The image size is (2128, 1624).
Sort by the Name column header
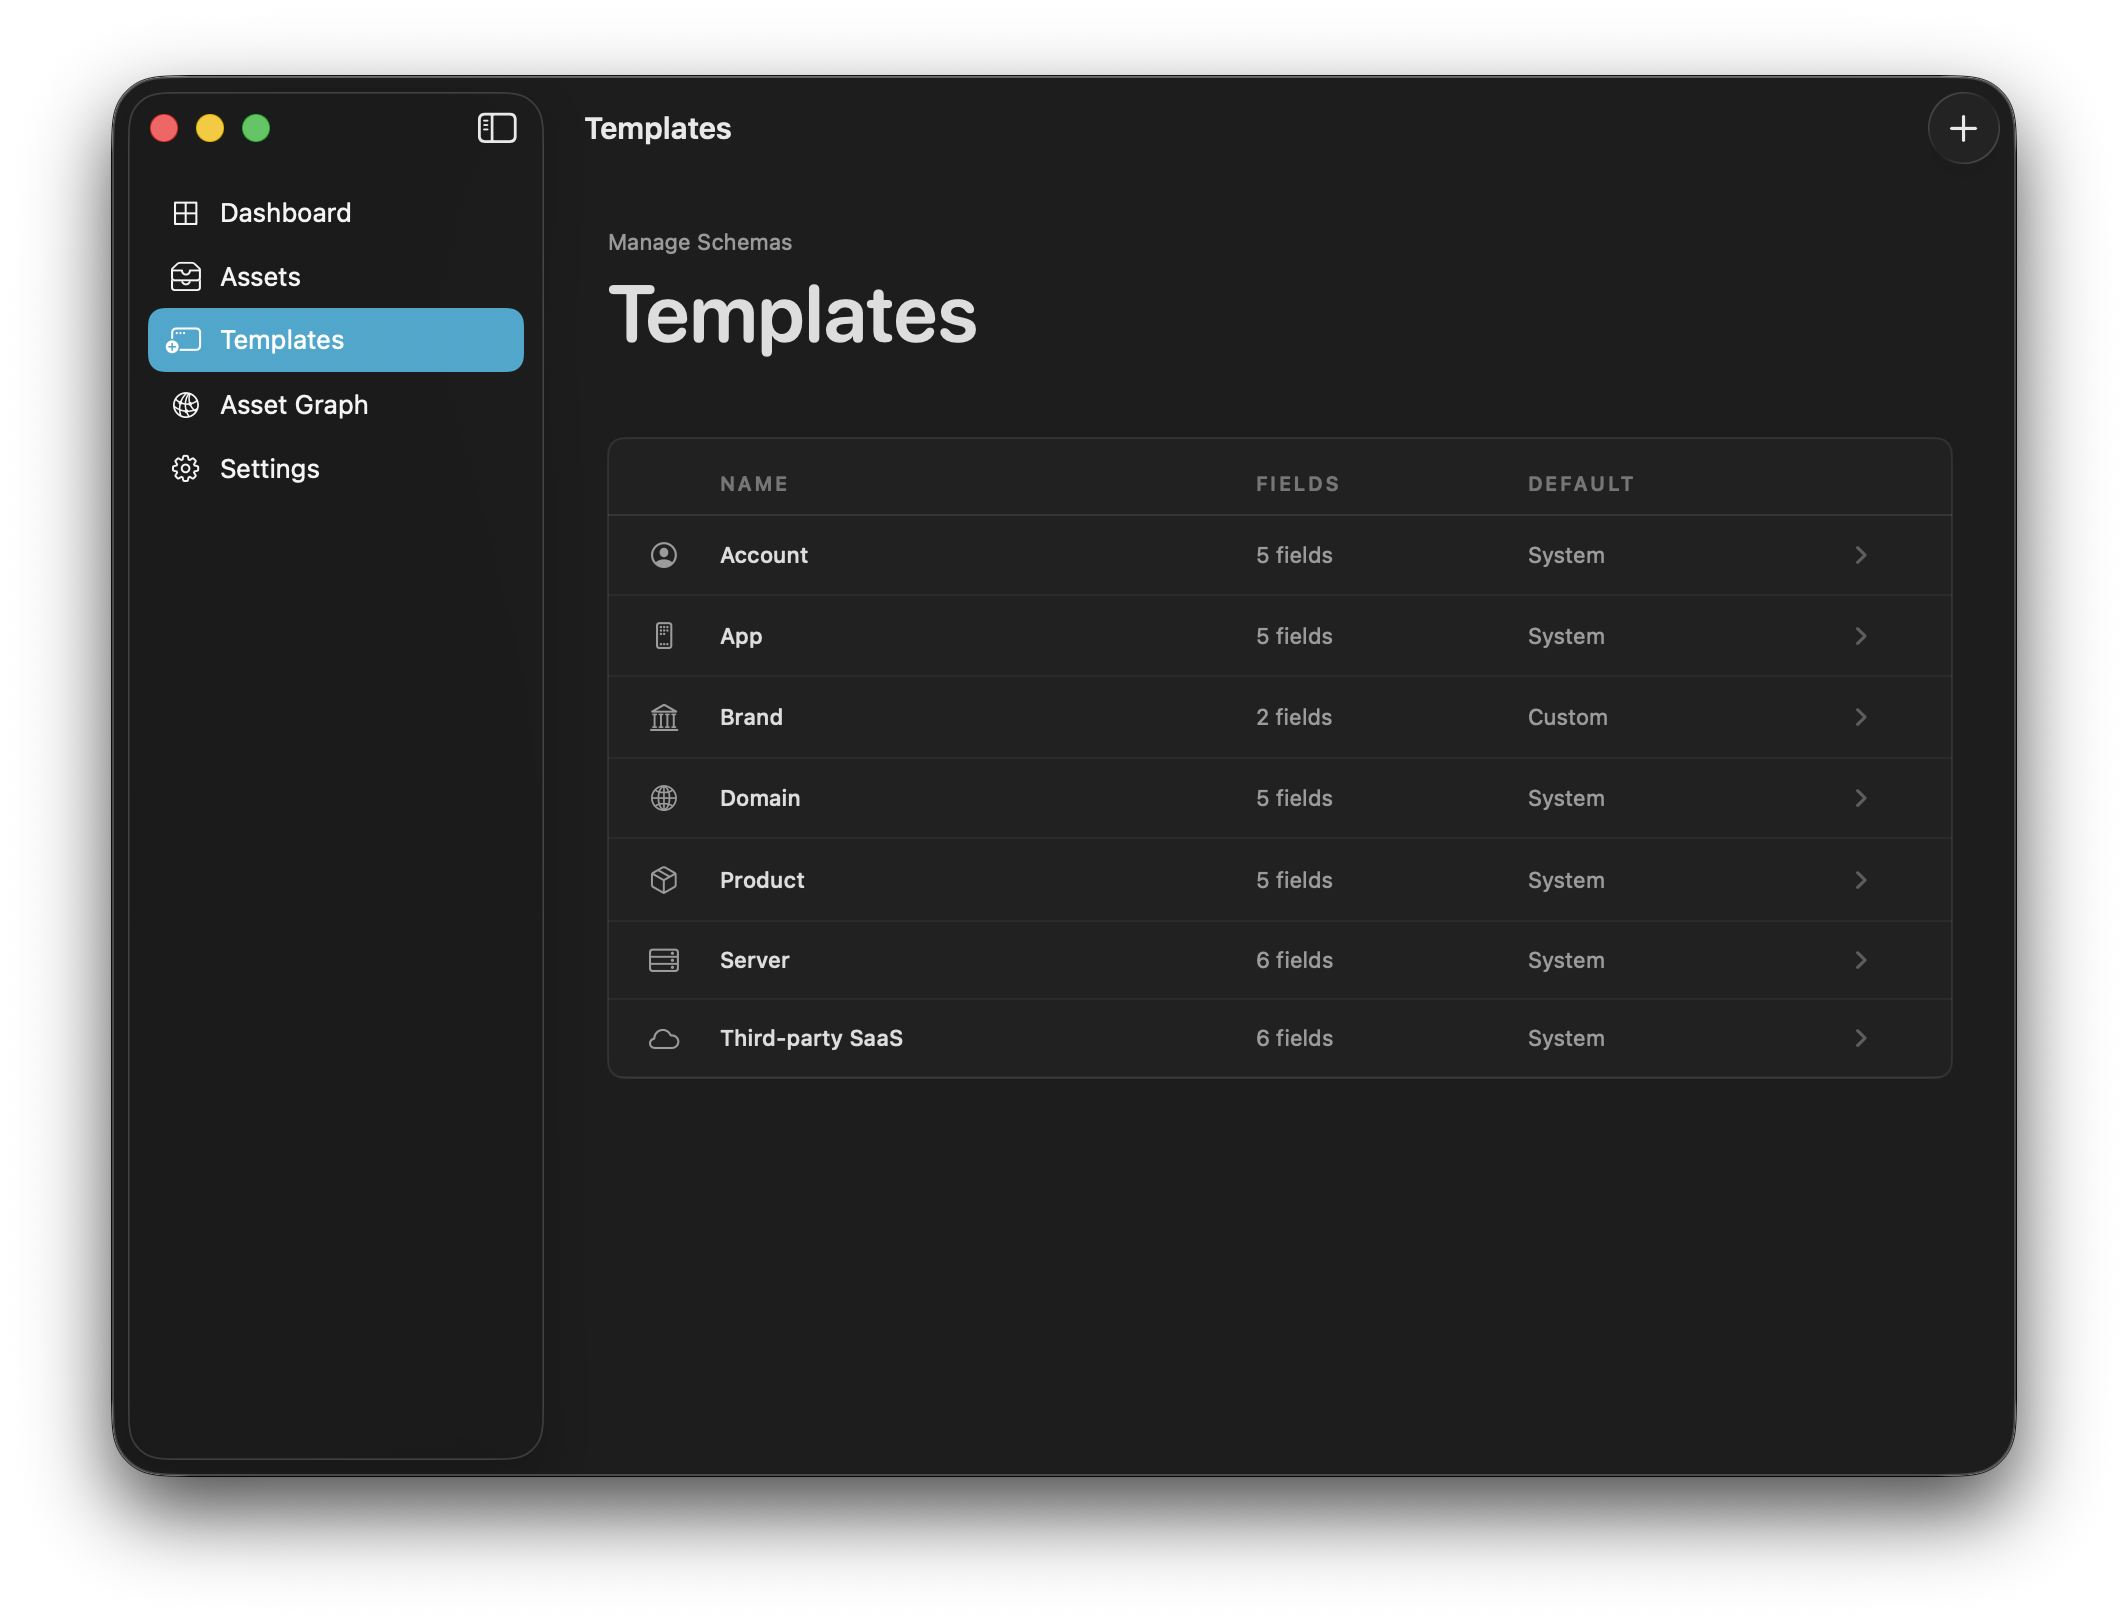753,483
